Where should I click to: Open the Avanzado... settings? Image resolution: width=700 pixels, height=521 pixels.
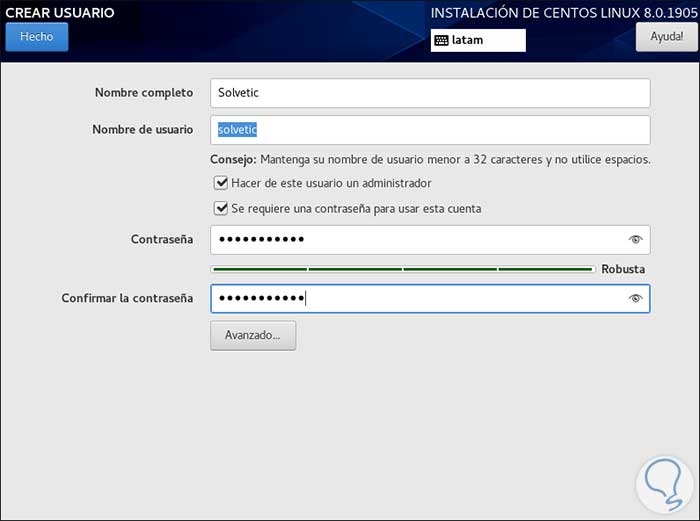[253, 335]
